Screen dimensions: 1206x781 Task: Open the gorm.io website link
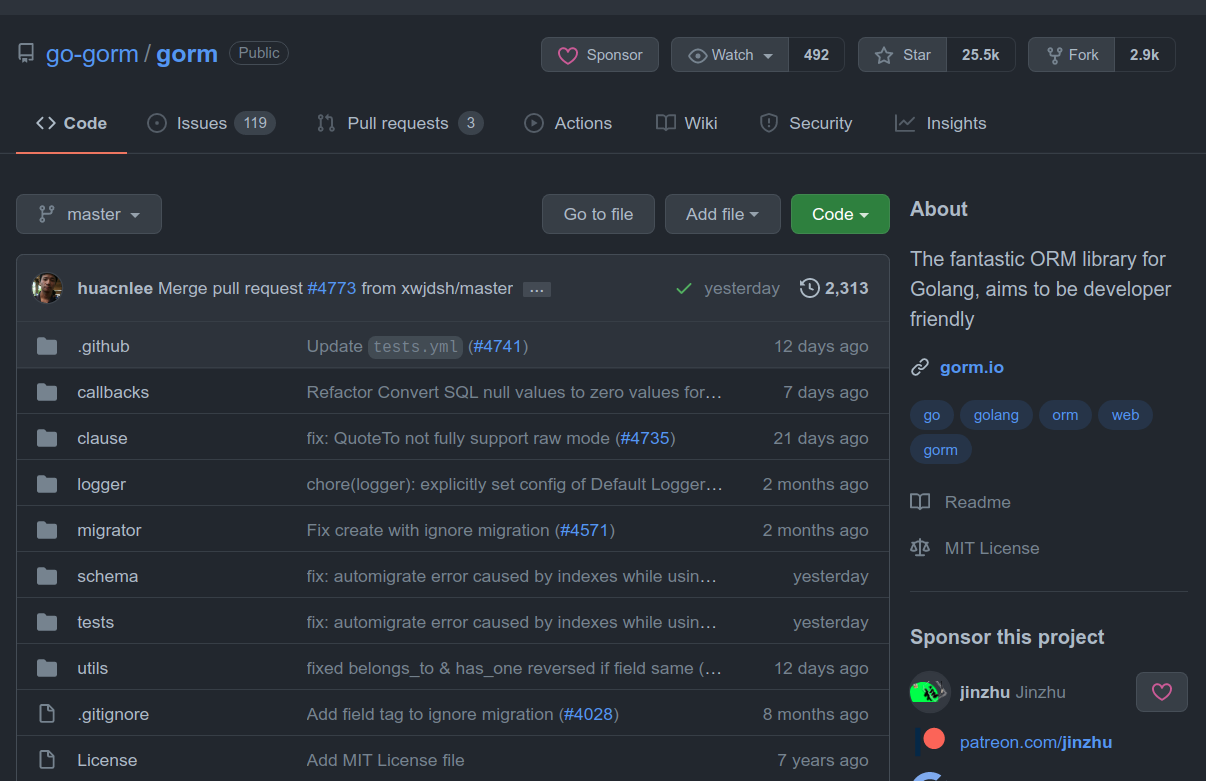[972, 367]
